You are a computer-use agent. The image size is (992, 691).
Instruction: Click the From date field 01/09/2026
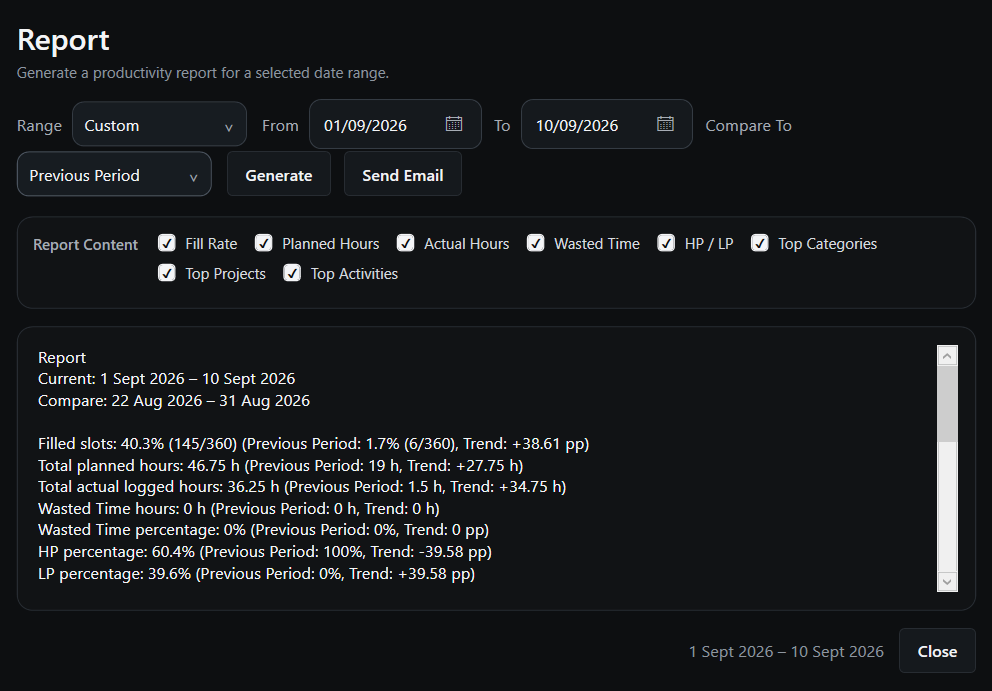click(x=395, y=125)
